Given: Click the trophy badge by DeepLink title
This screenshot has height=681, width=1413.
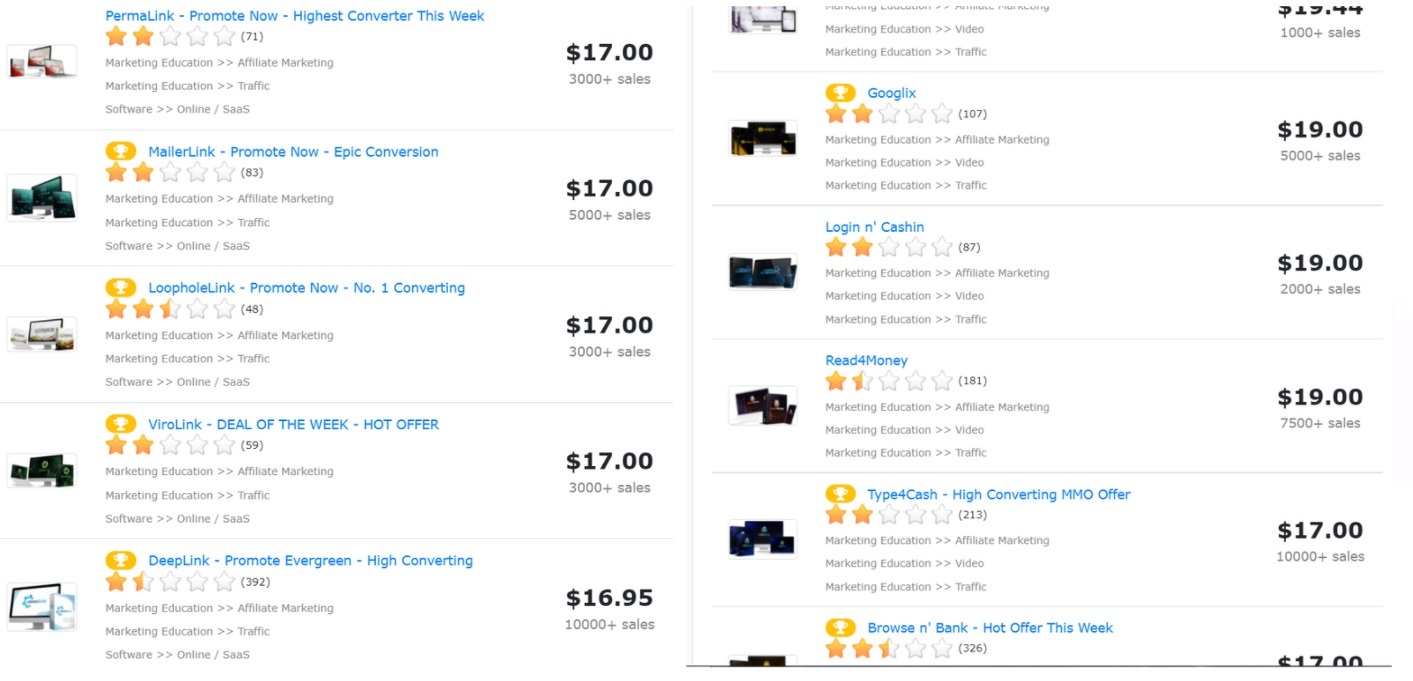Looking at the screenshot, I should pyautogui.click(x=121, y=561).
